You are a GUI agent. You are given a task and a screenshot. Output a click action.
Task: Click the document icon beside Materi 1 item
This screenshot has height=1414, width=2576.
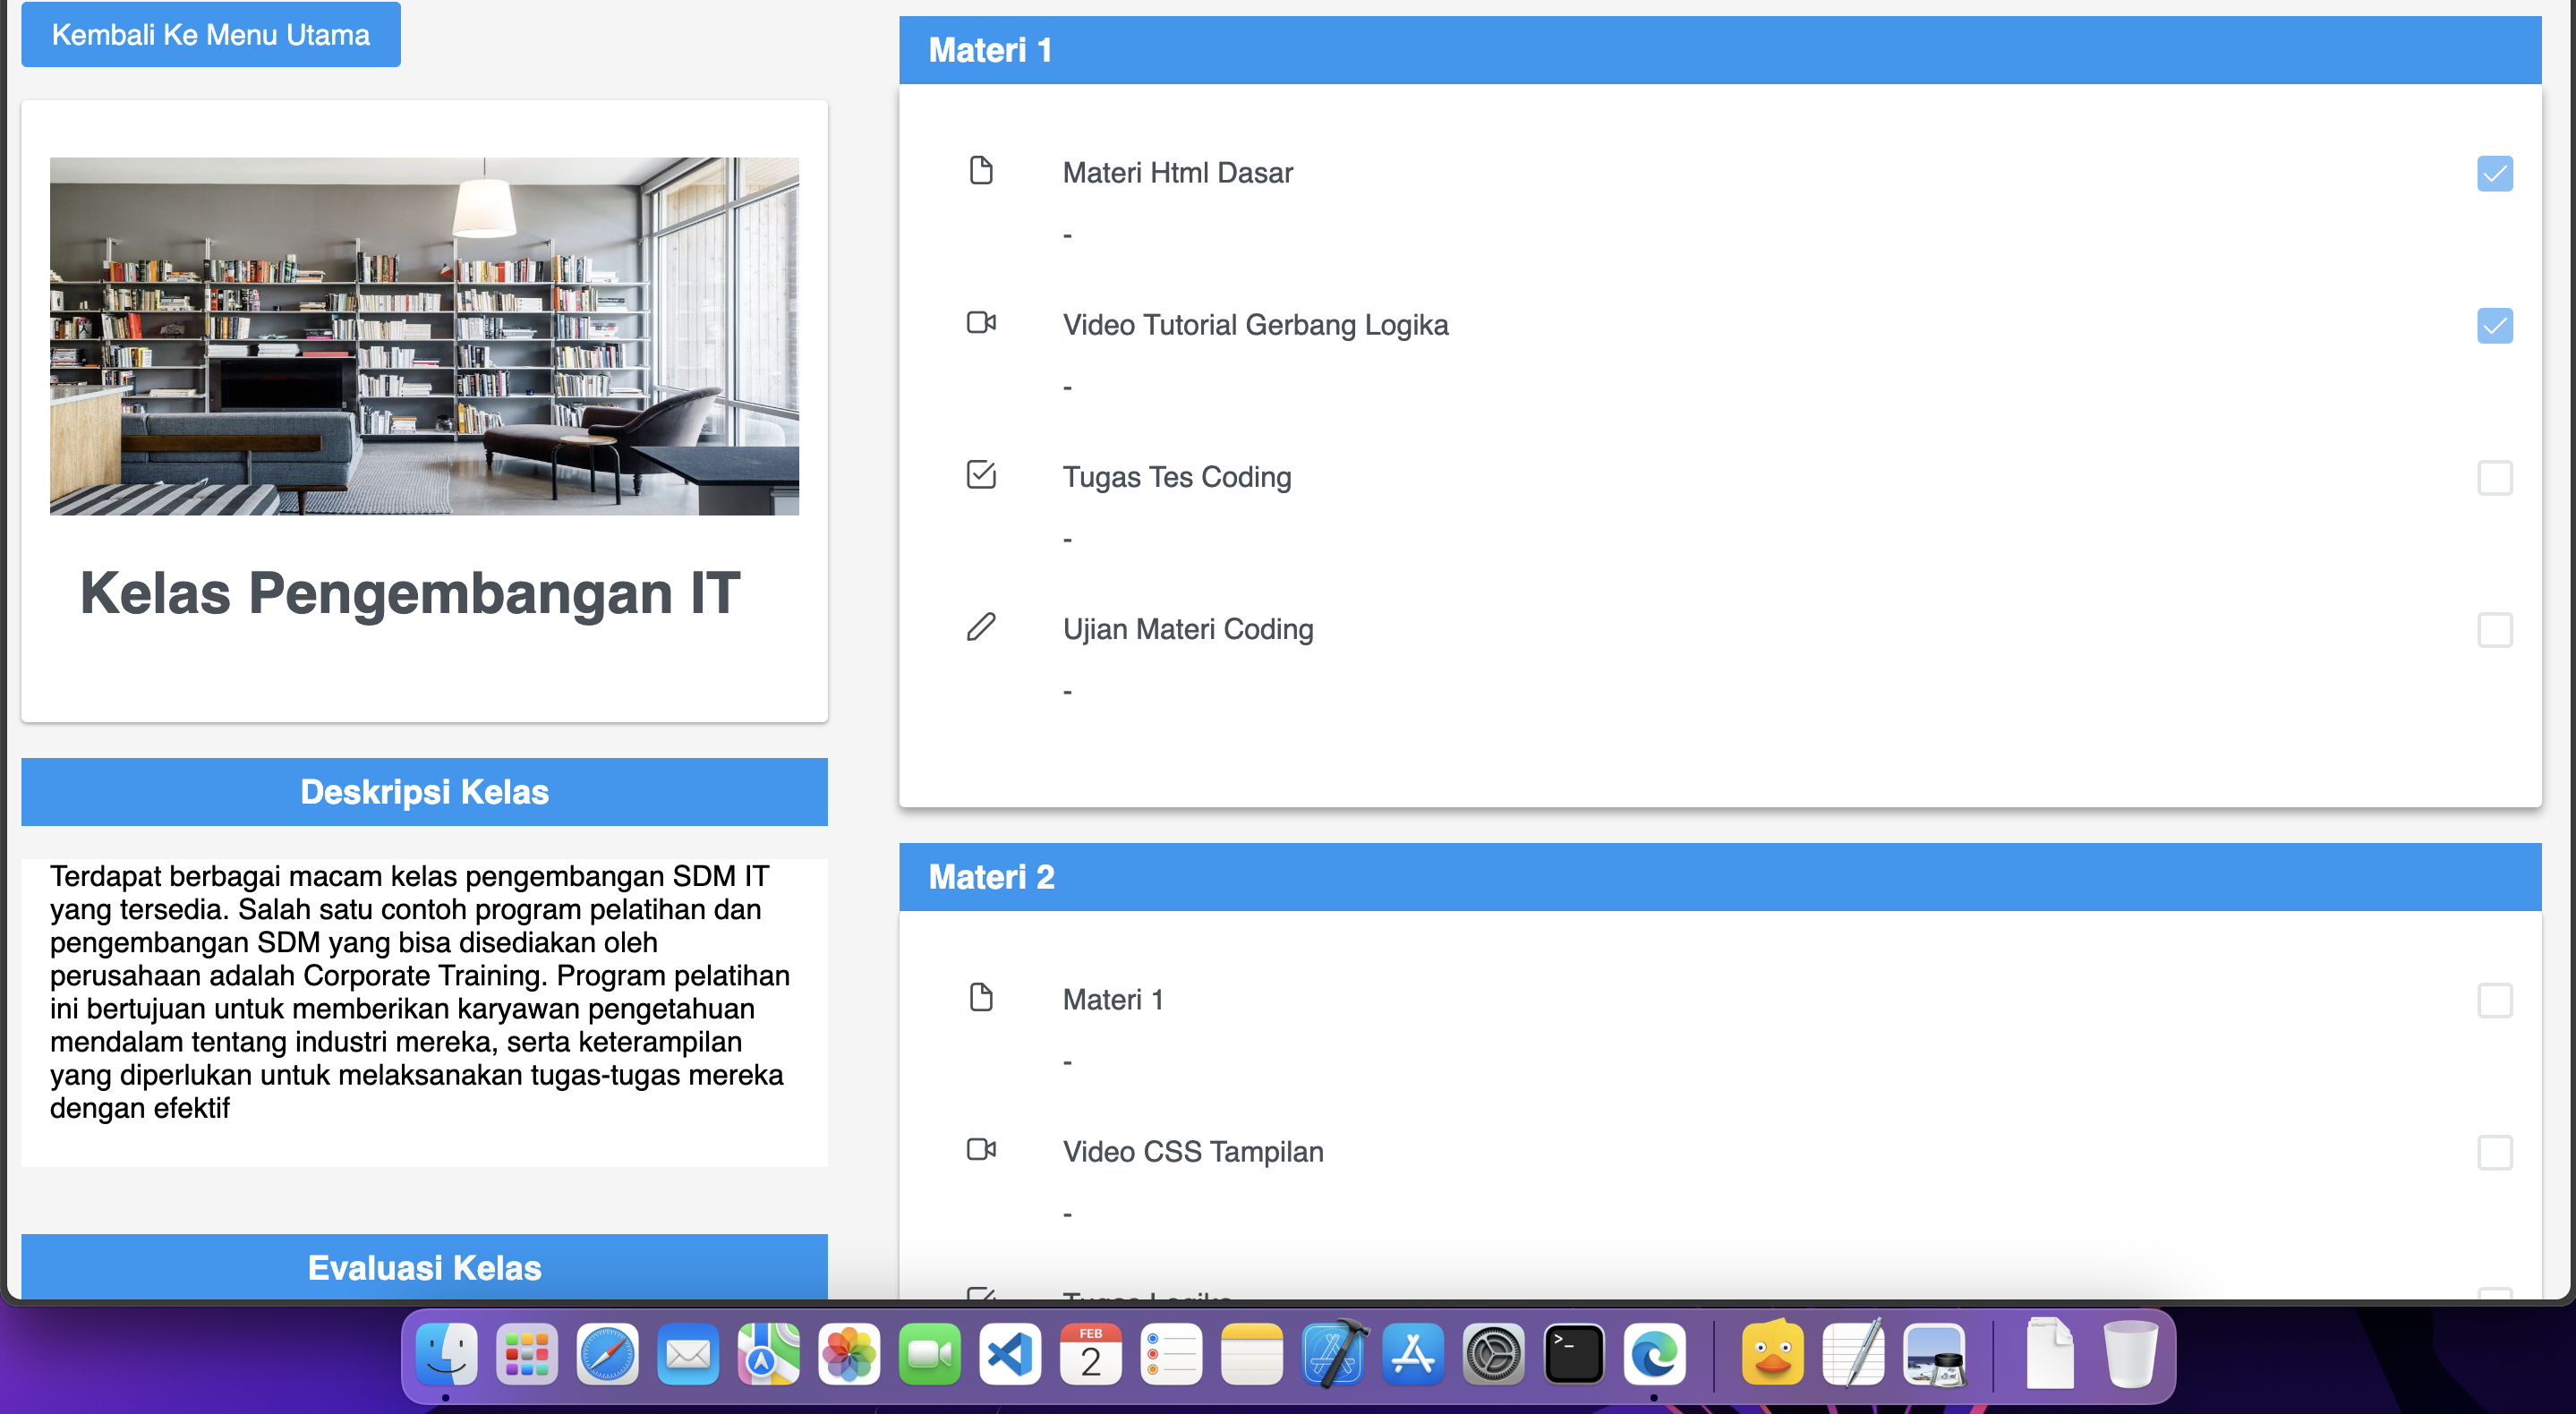click(981, 997)
